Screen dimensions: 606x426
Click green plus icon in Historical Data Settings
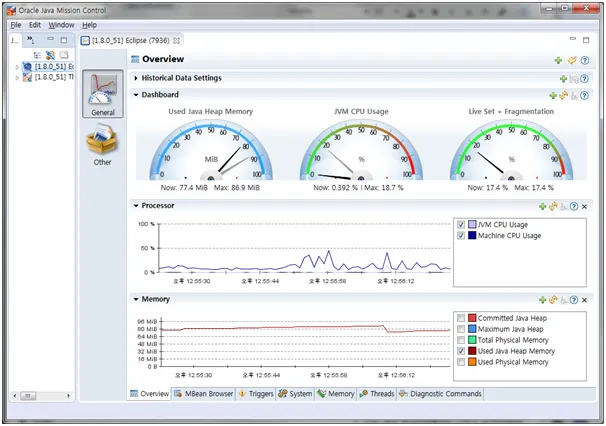tap(563, 79)
